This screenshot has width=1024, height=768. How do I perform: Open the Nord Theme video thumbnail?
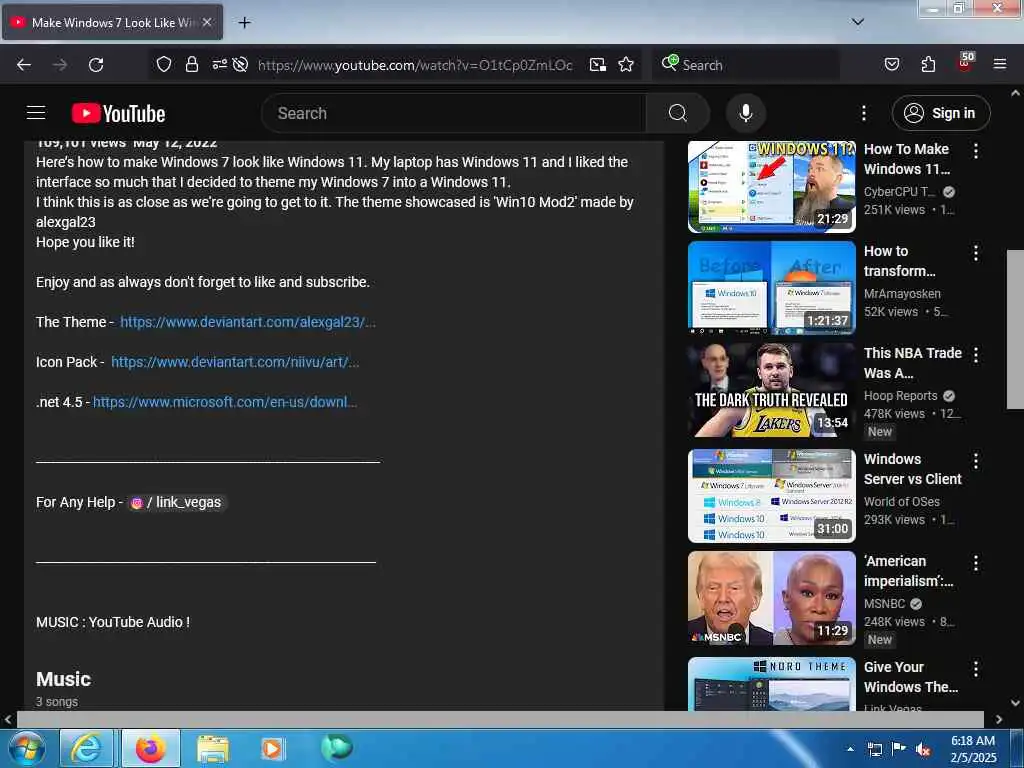point(771,684)
